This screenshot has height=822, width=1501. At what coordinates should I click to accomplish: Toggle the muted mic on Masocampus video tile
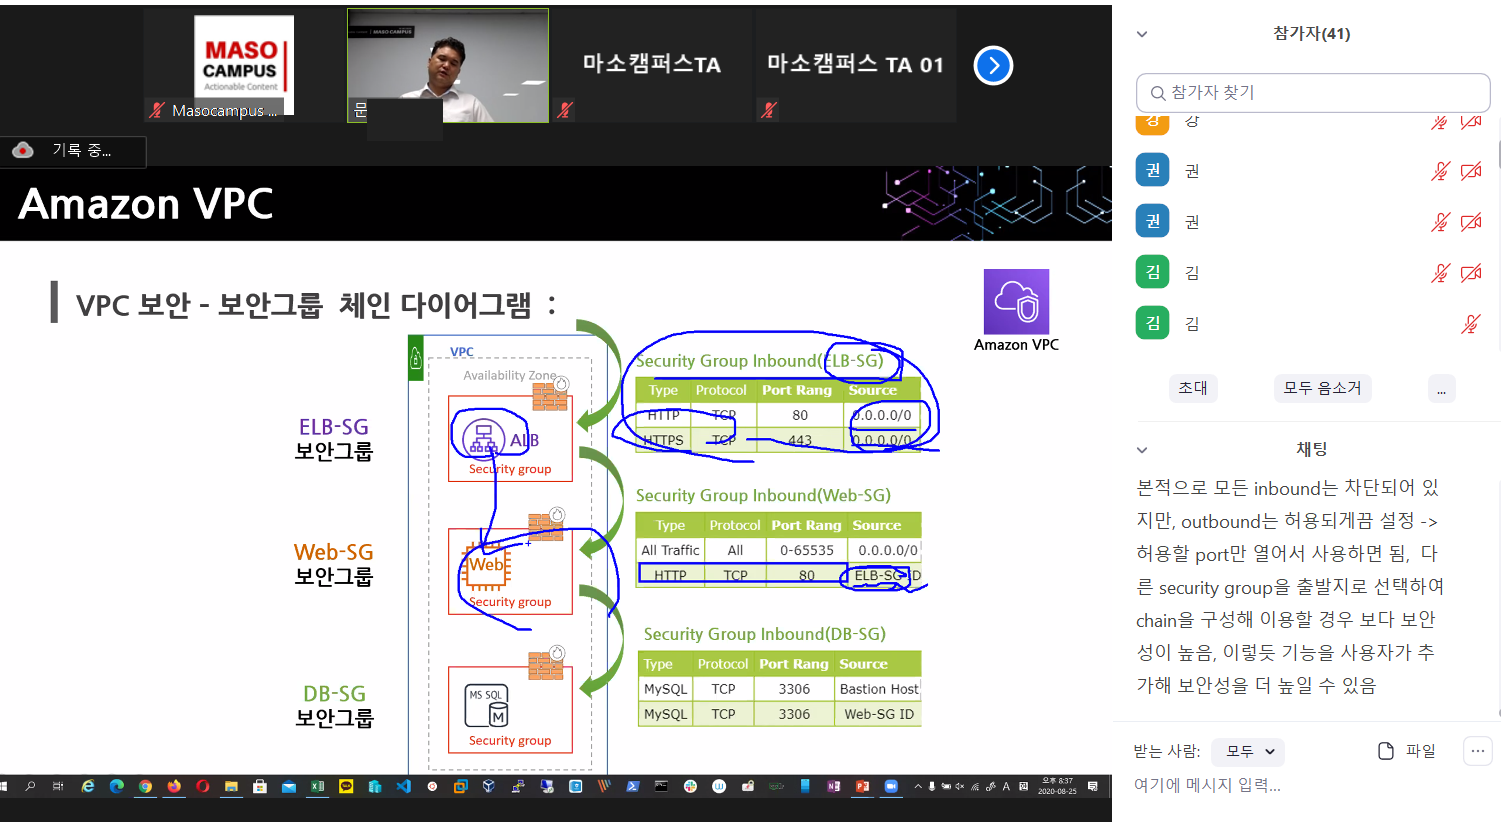pyautogui.click(x=156, y=110)
